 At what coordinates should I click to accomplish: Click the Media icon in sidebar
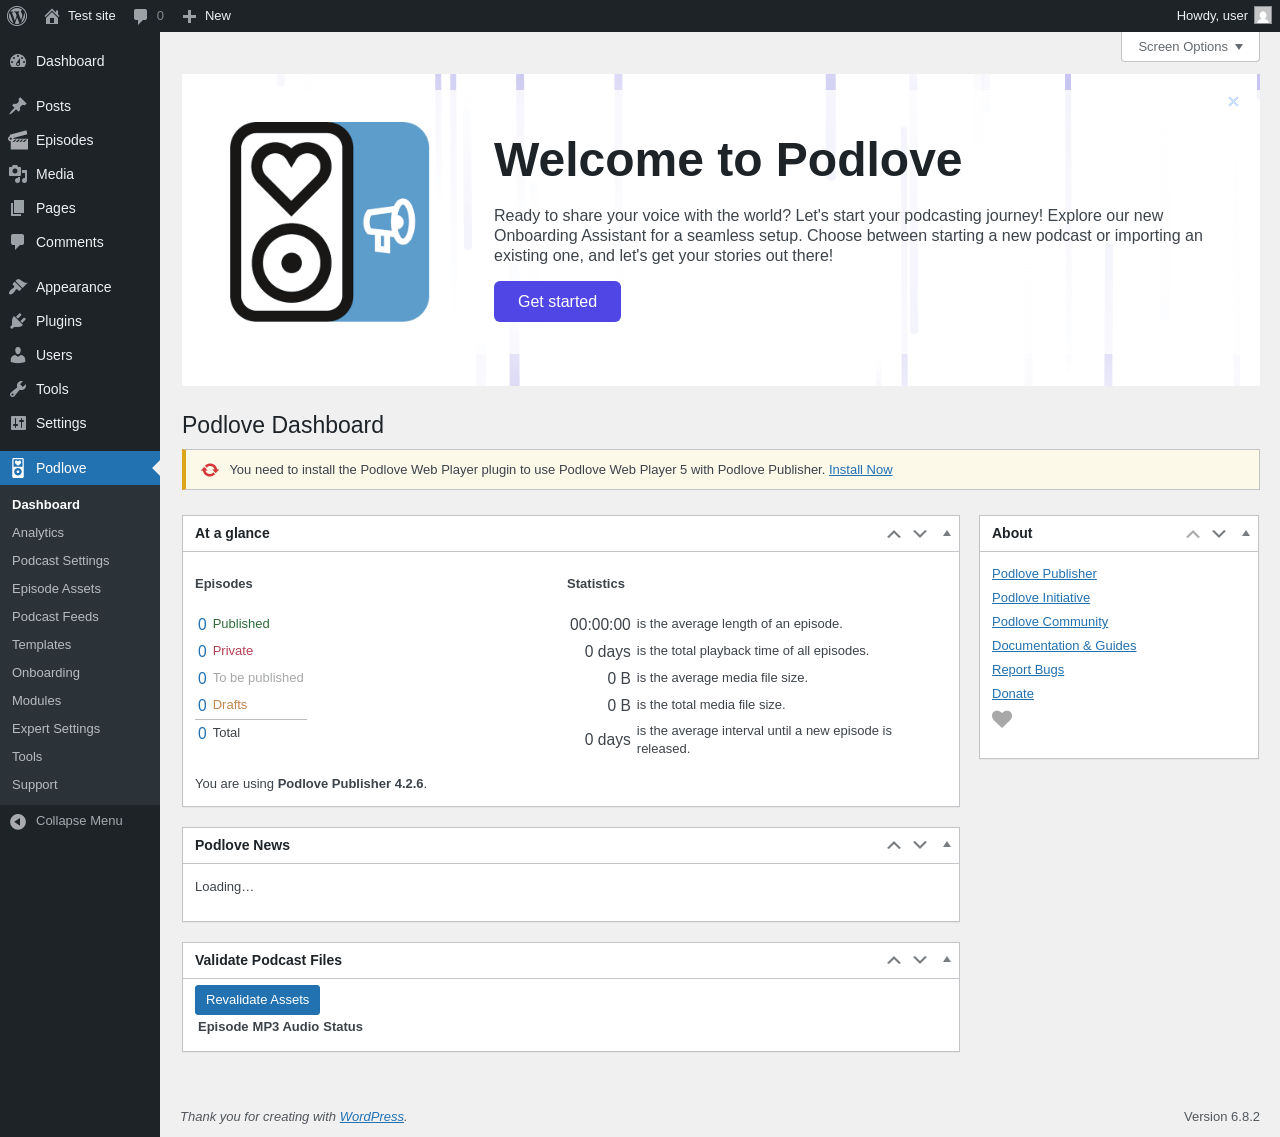click(x=18, y=174)
